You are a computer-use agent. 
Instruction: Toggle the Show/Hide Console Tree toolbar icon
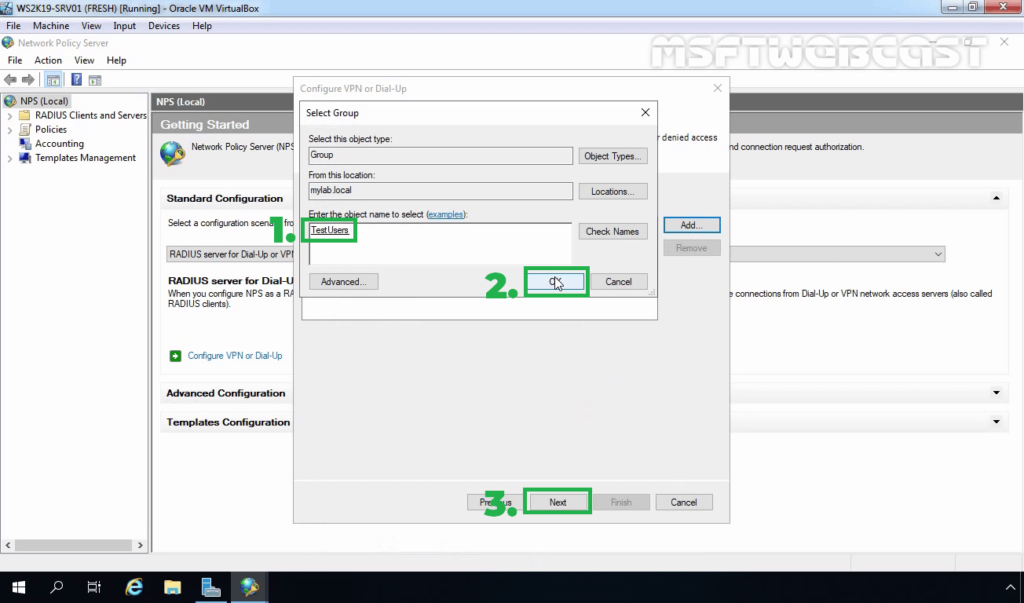[x=53, y=80]
